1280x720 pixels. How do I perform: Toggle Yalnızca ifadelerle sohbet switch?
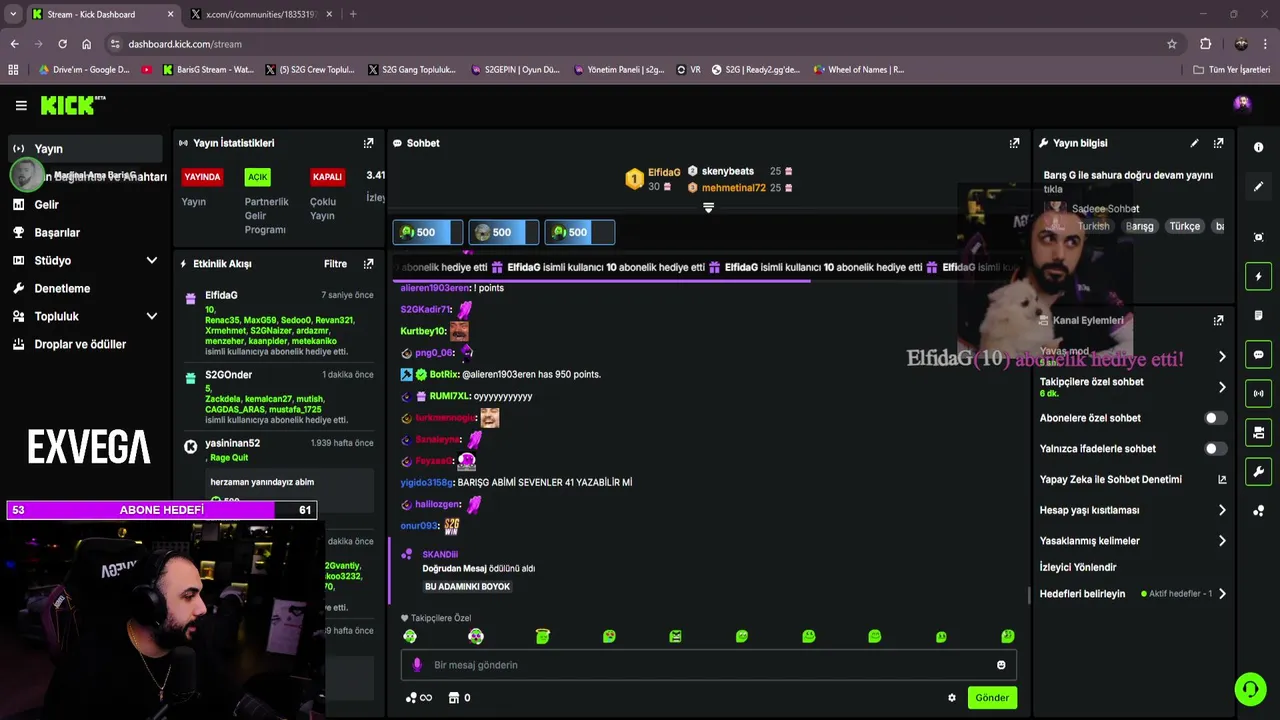click(1215, 449)
